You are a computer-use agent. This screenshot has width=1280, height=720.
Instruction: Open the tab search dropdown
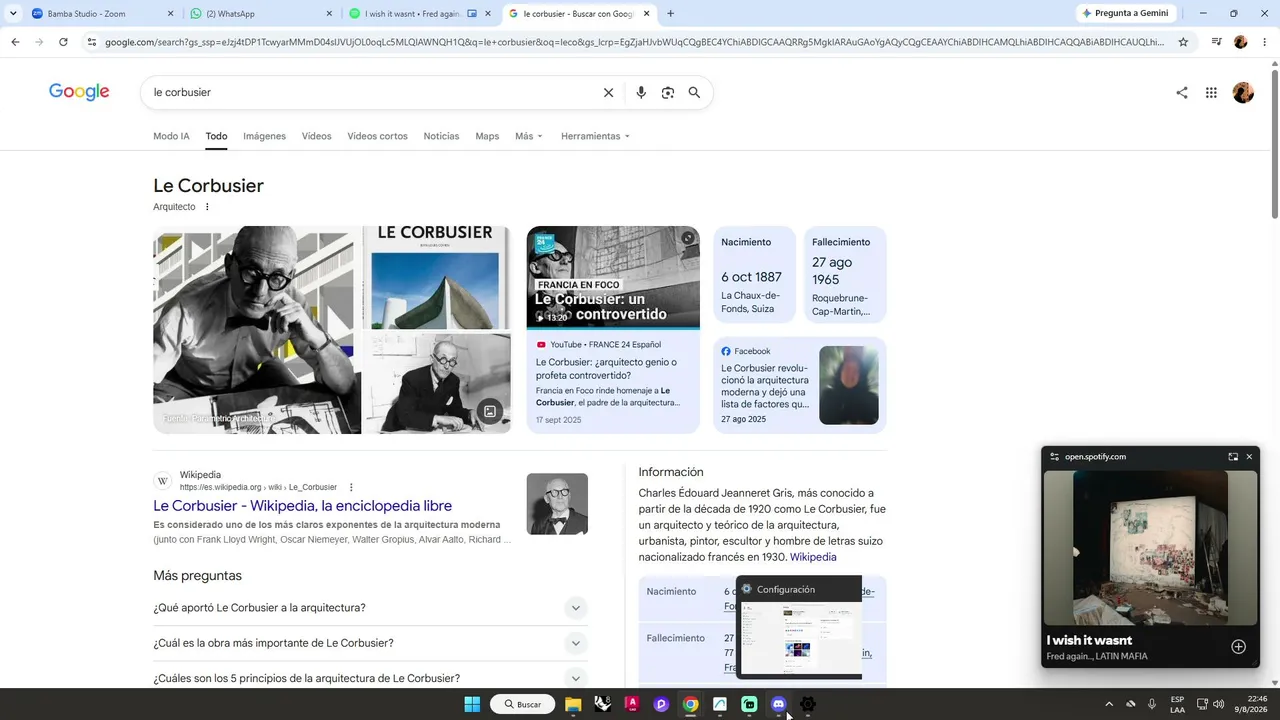[x=13, y=14]
